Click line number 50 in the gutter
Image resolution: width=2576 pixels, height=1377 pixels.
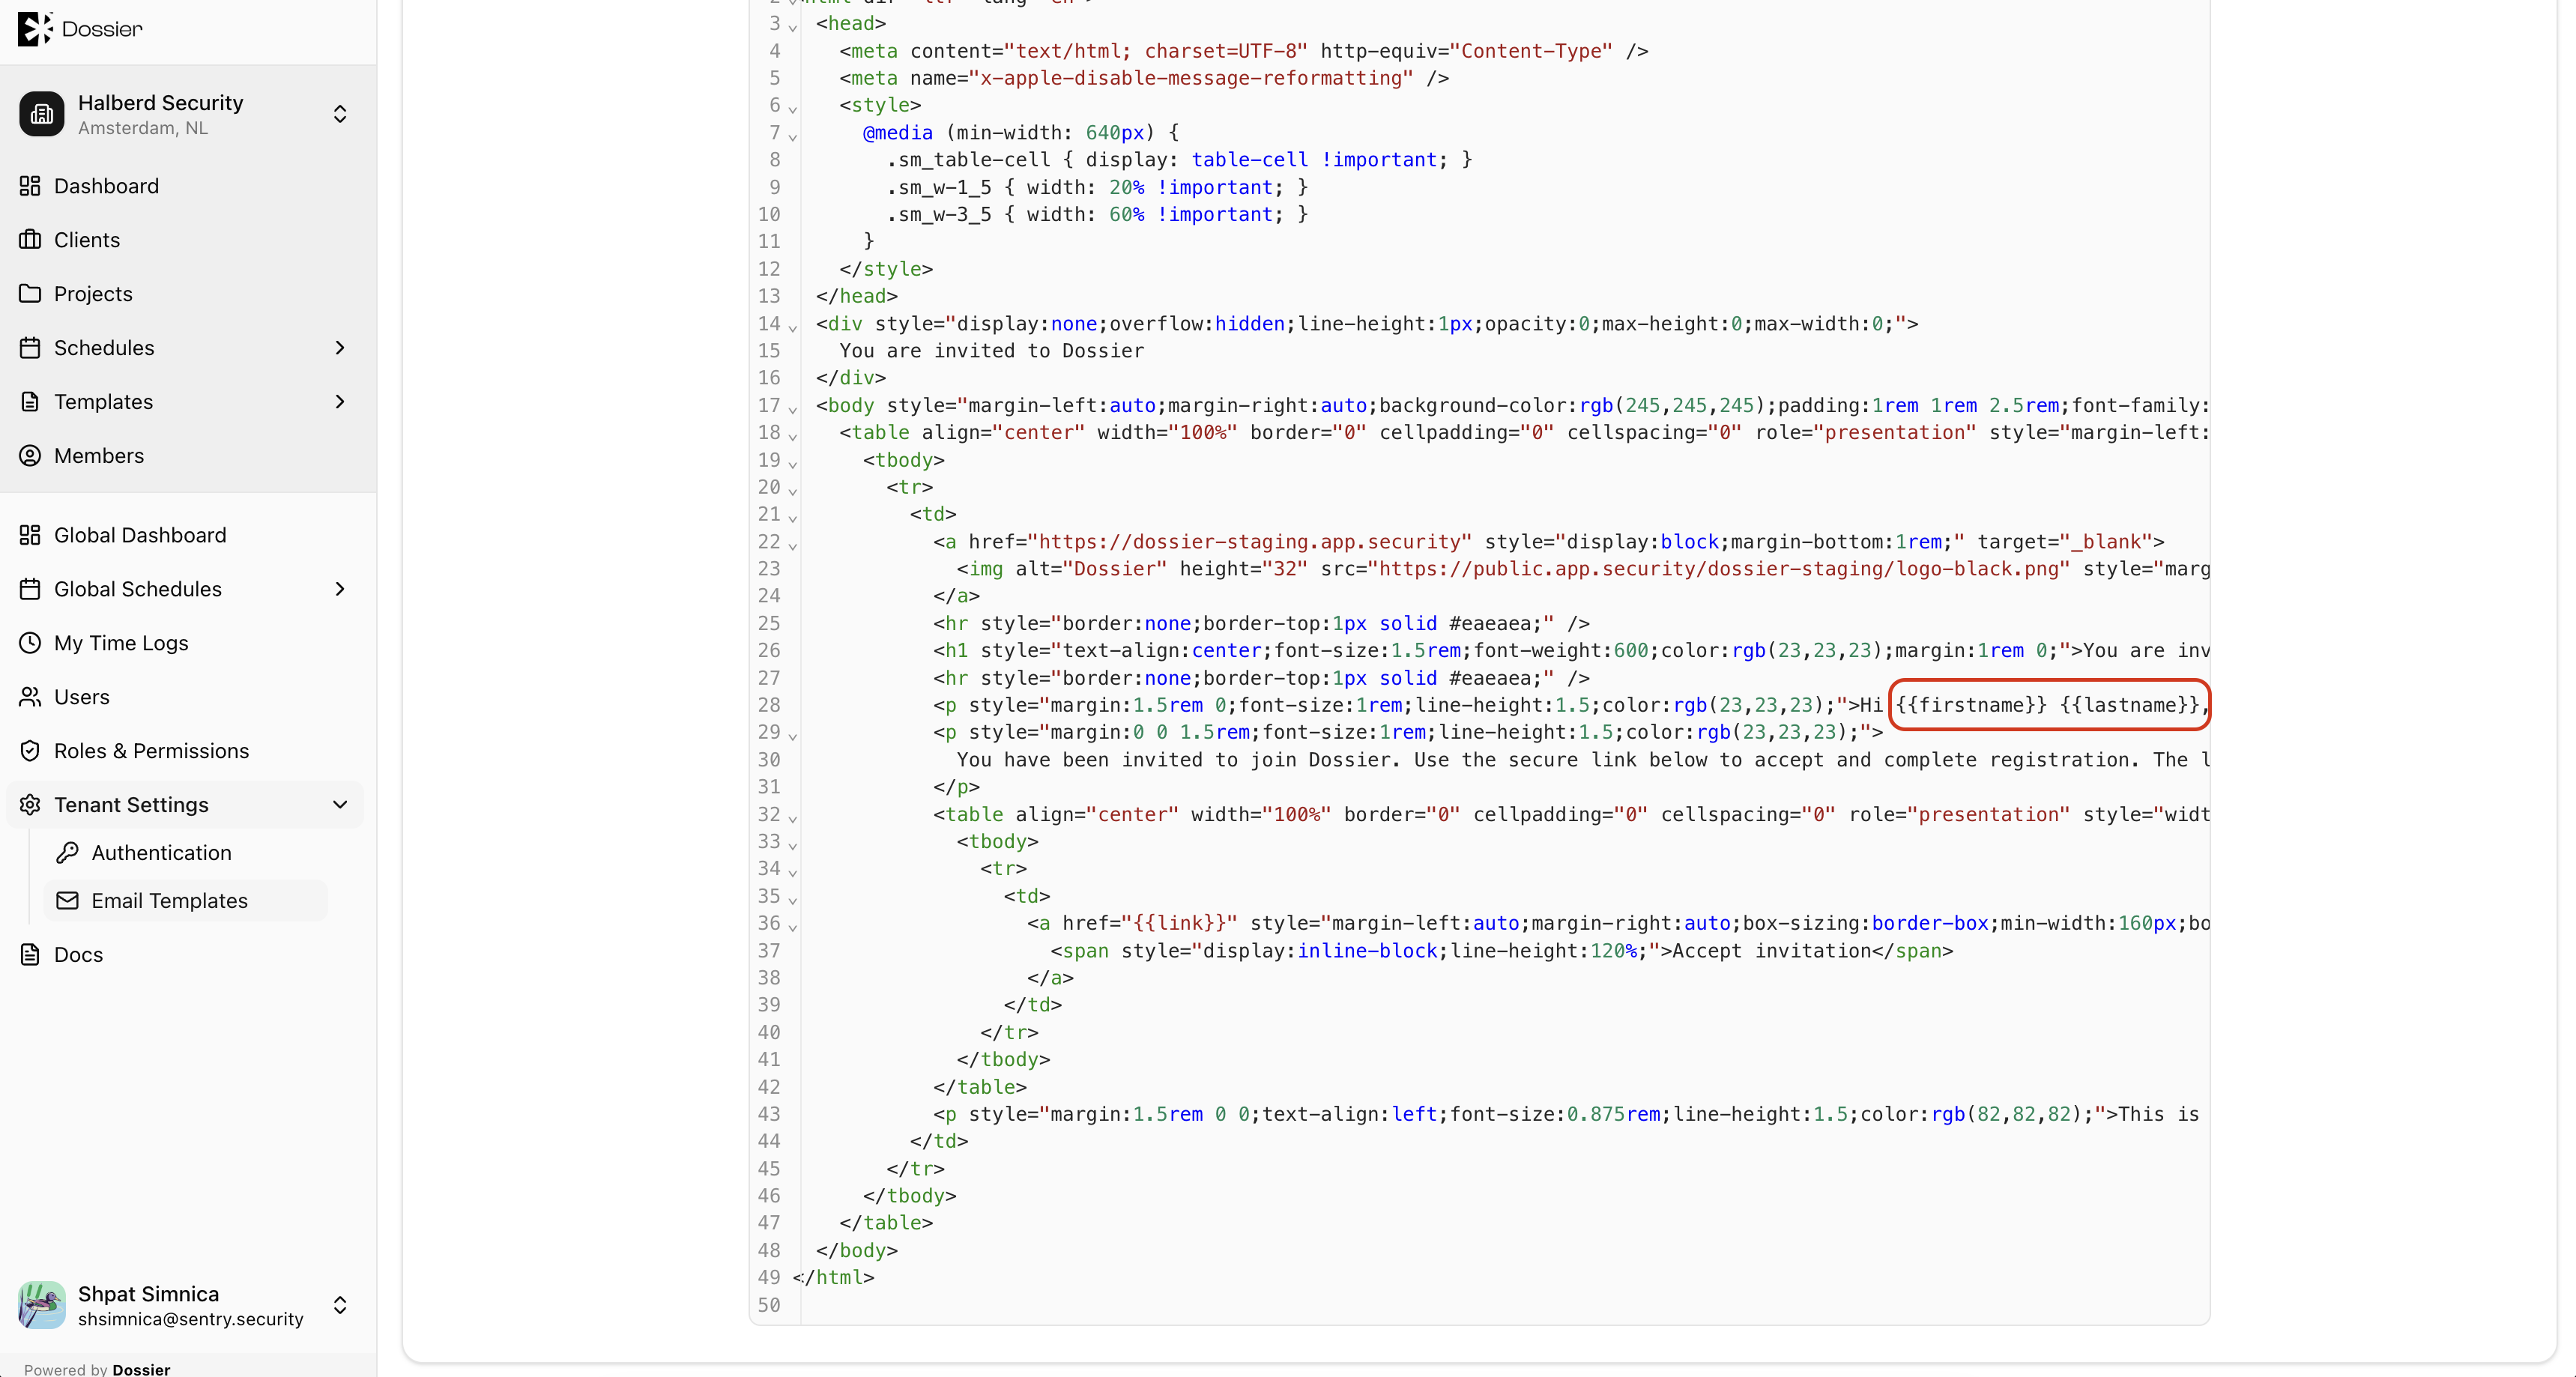[x=768, y=1304]
